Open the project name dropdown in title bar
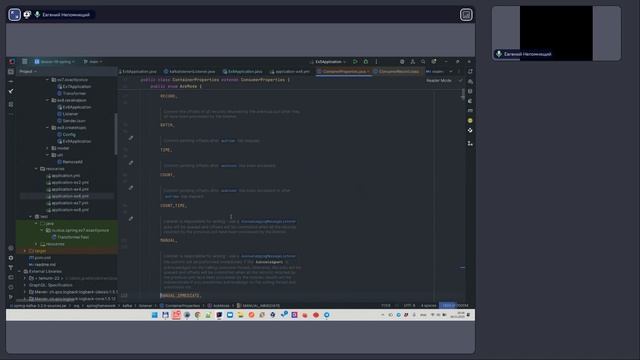 tap(55, 62)
